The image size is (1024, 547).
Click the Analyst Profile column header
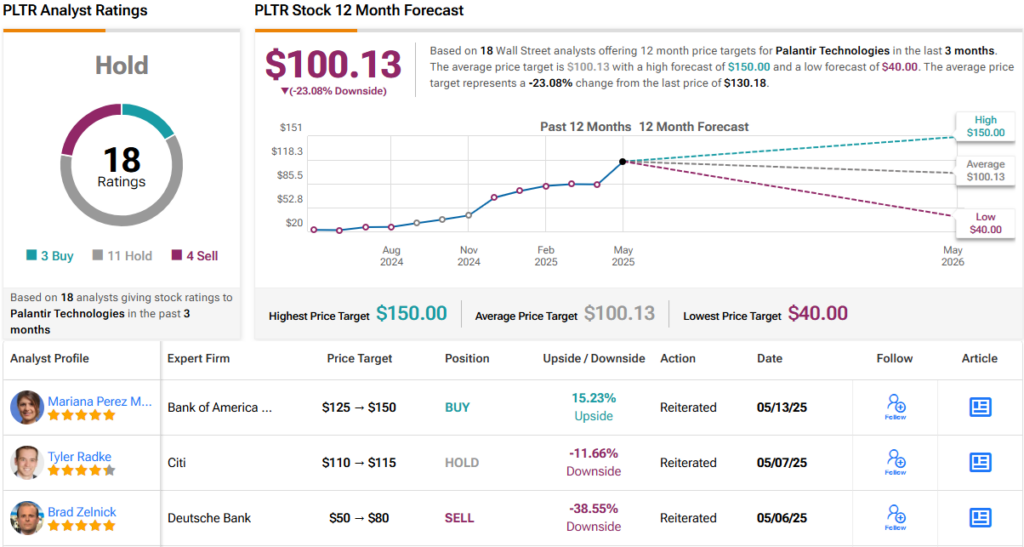pyautogui.click(x=50, y=358)
